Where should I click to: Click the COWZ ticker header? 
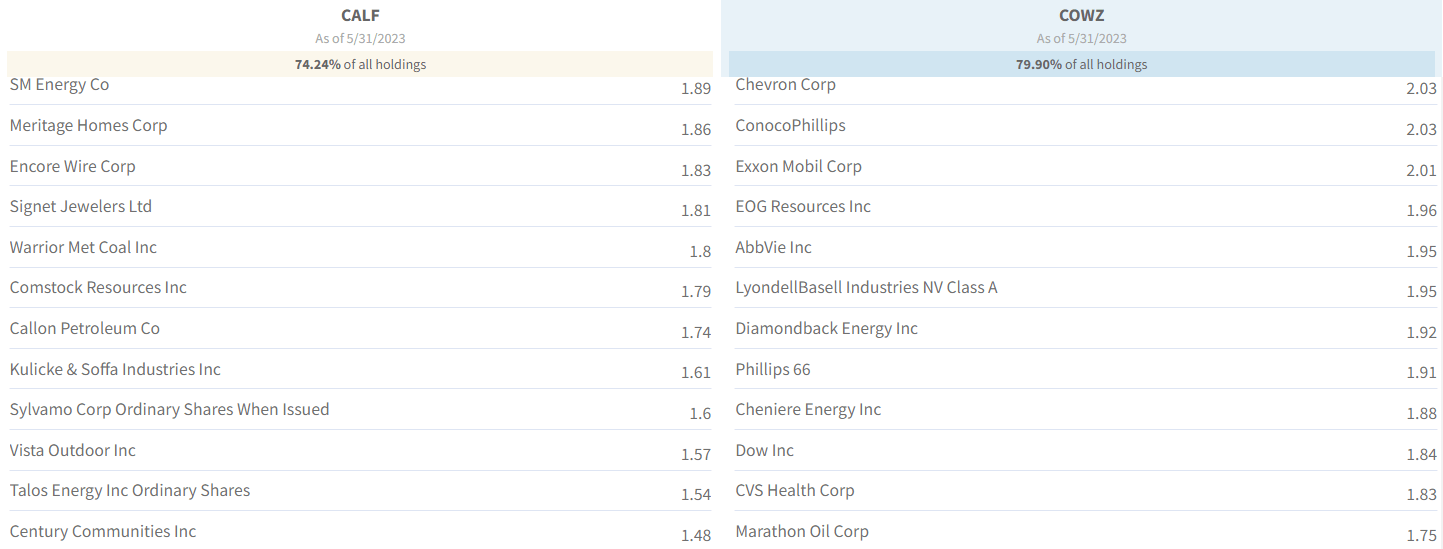(1081, 15)
